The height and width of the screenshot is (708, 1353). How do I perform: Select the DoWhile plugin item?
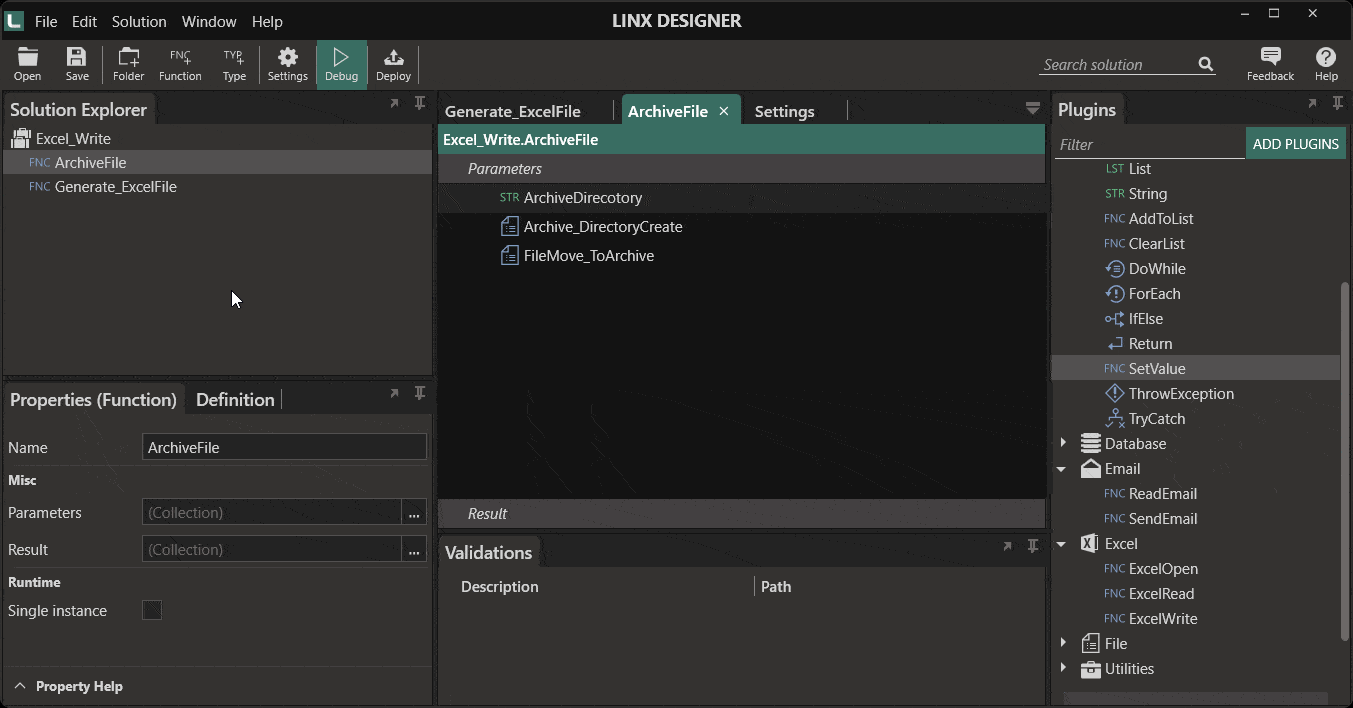click(x=1157, y=269)
